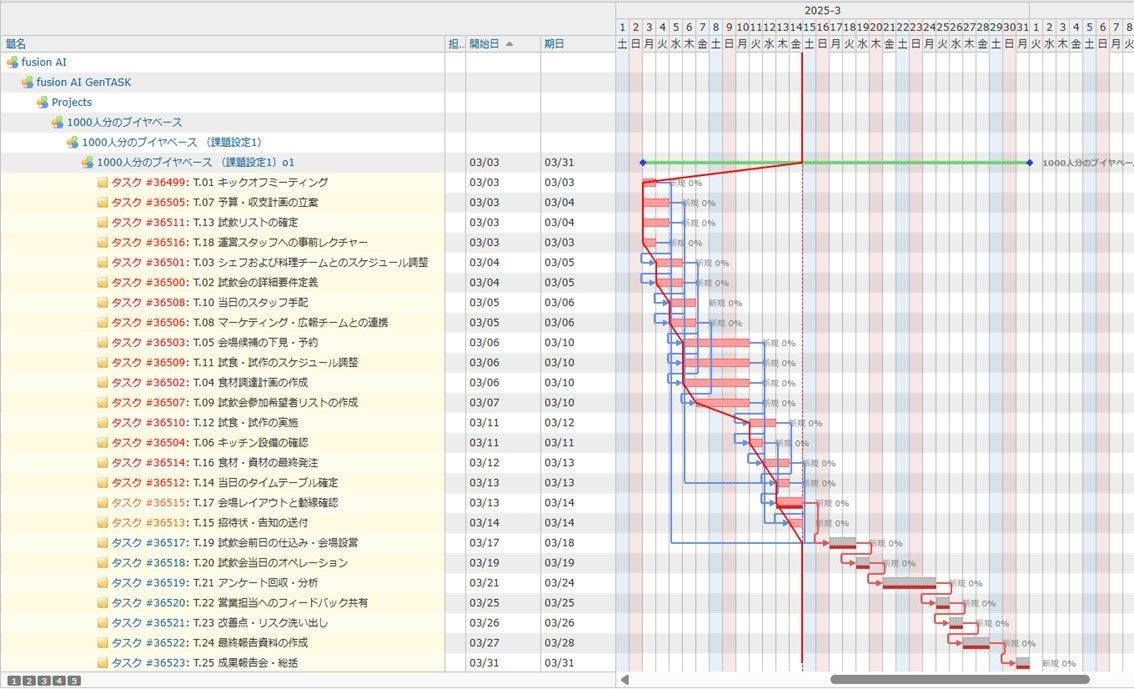This screenshot has width=1134, height=689.
Task: Open the 1000人分のブイヤベース （課題設定1） project link
Action: 171,142
